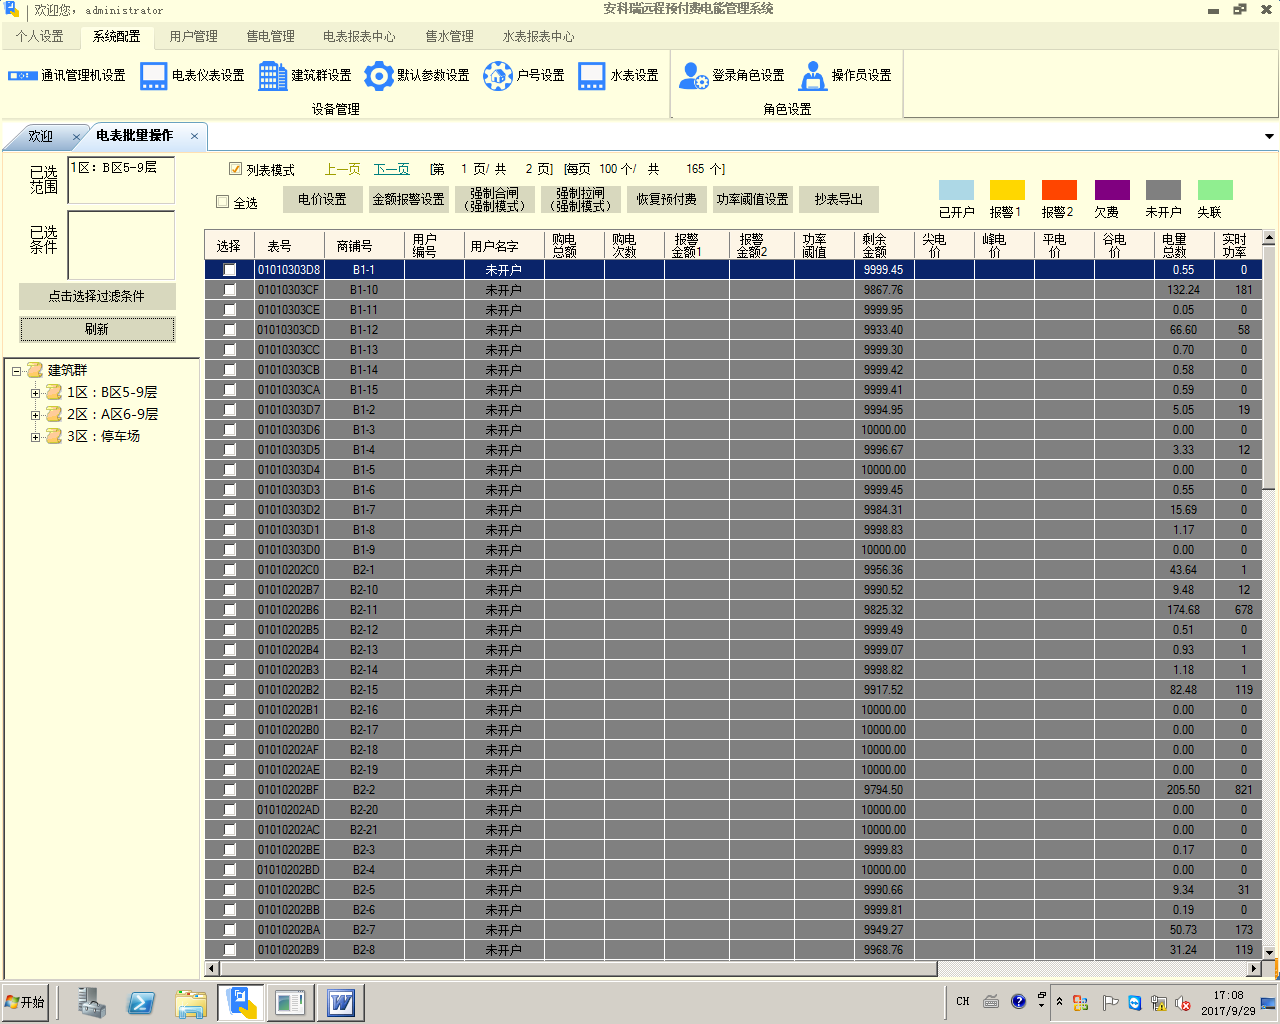Open 默认参数设置 gear icon
Screen dimensions: 1280x1024
(x=379, y=76)
